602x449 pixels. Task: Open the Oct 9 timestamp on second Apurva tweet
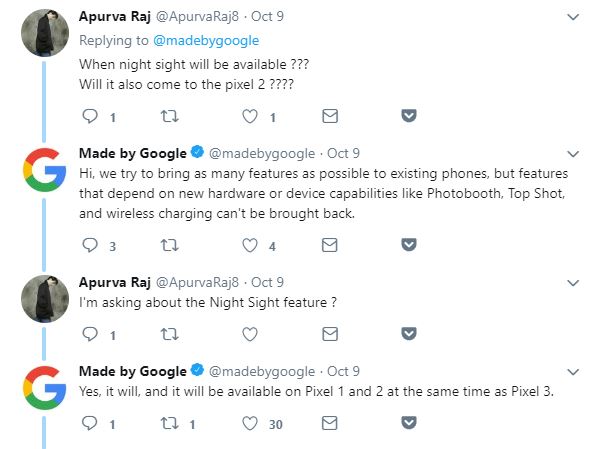pos(268,282)
